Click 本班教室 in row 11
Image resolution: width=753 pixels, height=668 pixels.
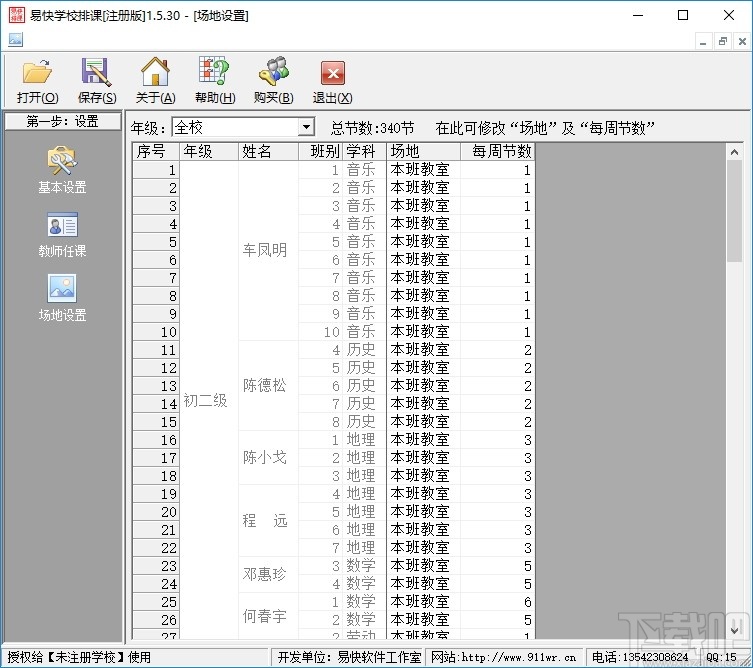point(424,350)
